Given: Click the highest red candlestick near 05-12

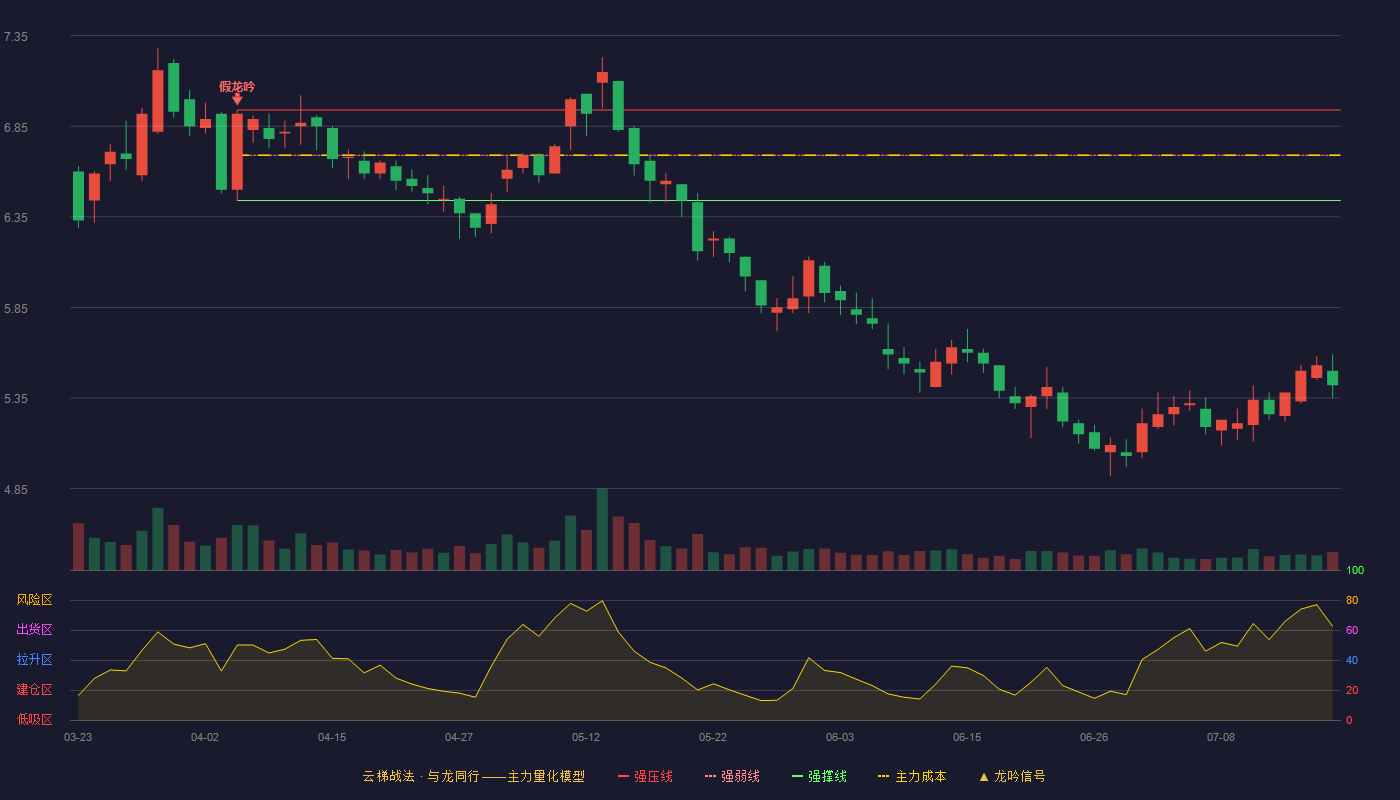Looking at the screenshot, I should click(x=602, y=77).
